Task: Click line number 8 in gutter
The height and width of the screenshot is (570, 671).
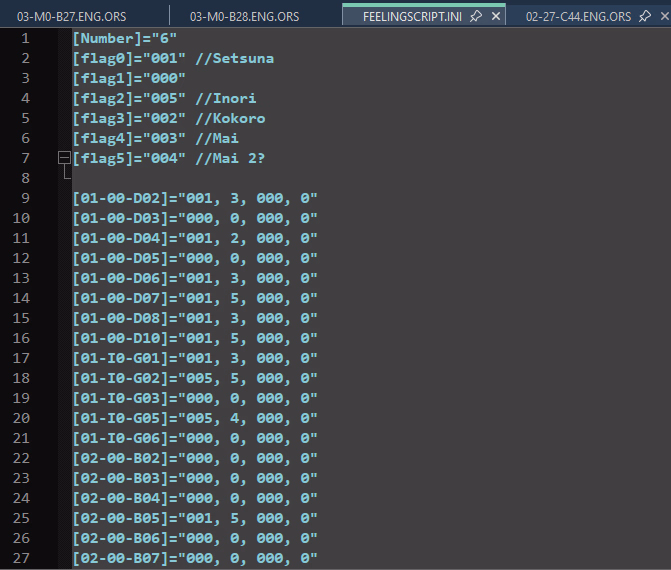Action: tap(25, 178)
